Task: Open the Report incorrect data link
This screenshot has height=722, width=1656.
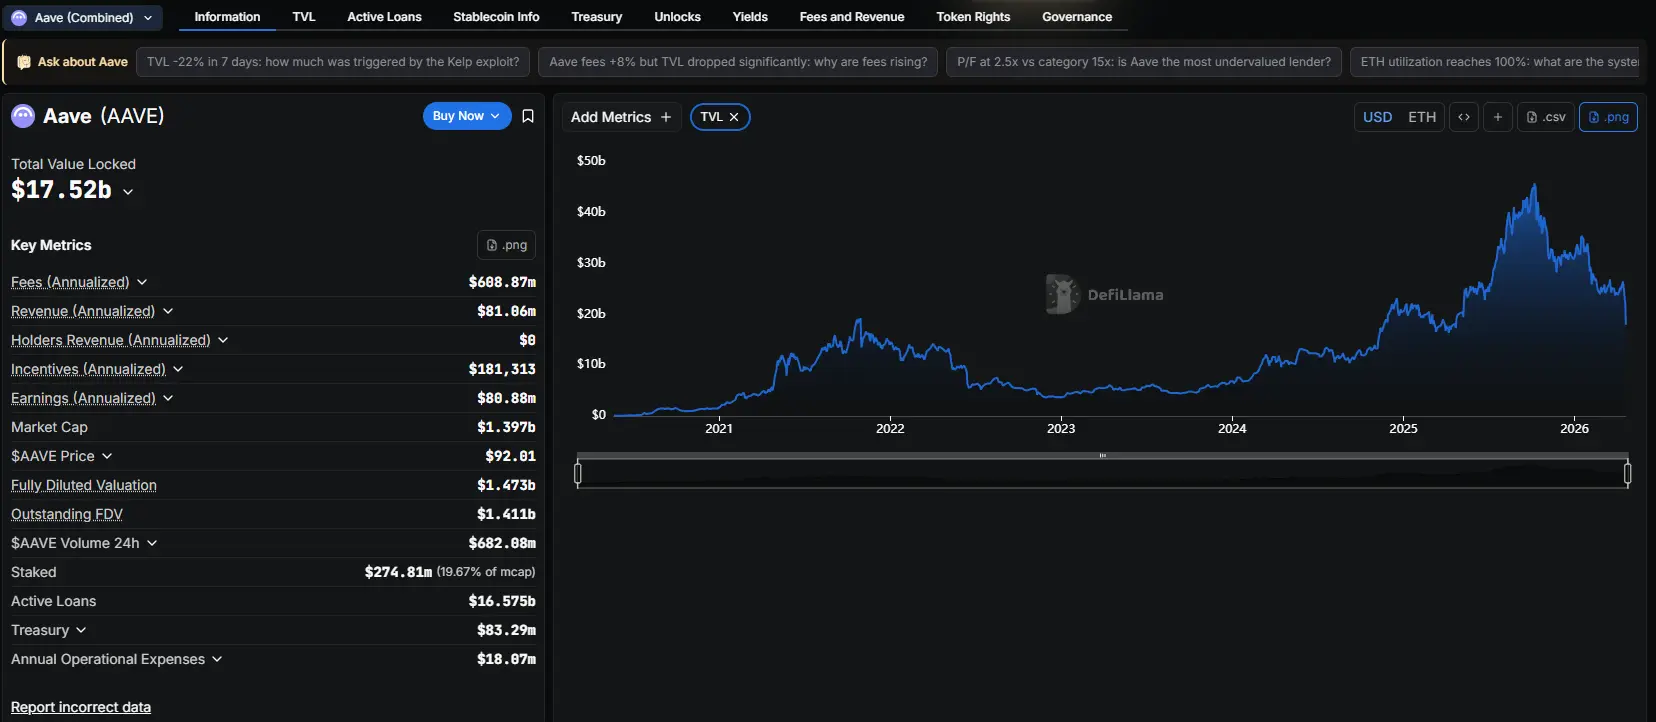Action: pos(81,707)
